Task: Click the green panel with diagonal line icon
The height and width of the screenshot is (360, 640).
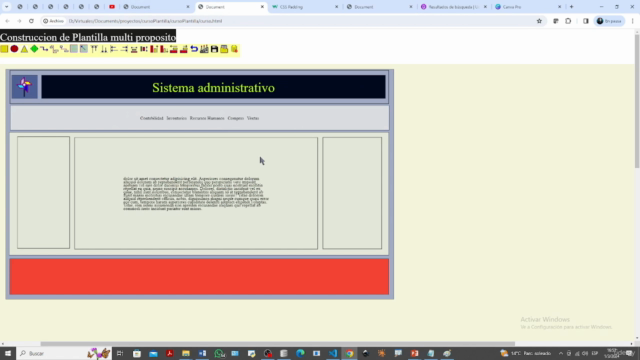Action: click(84, 49)
